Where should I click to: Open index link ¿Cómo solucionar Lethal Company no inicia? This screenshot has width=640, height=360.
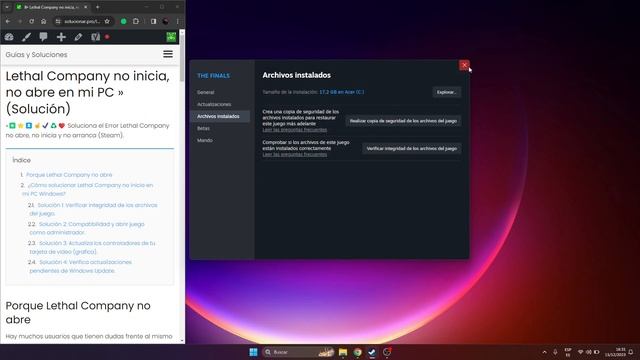(x=87, y=189)
